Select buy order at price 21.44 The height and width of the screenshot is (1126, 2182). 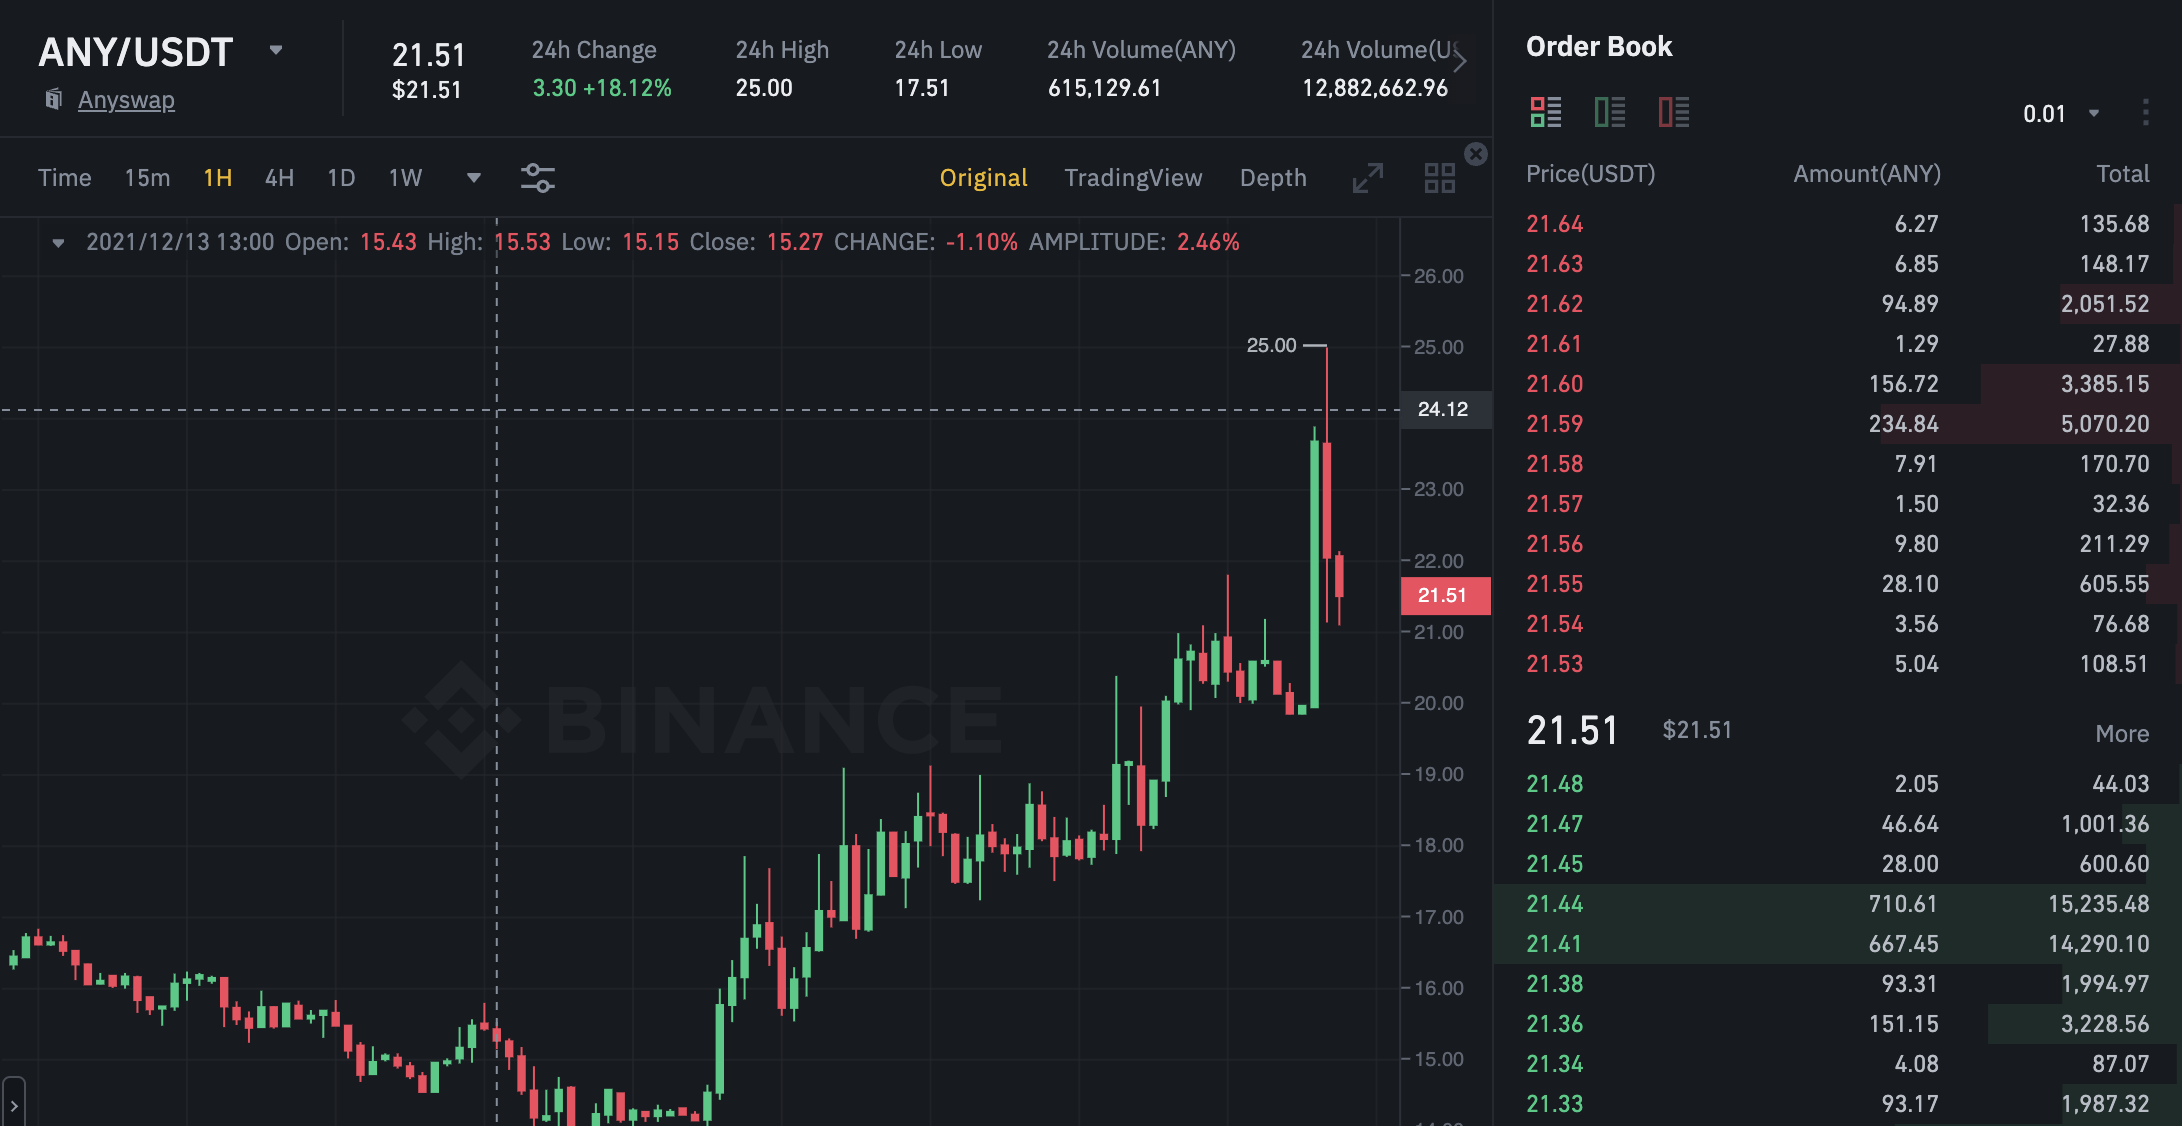coord(1838,904)
